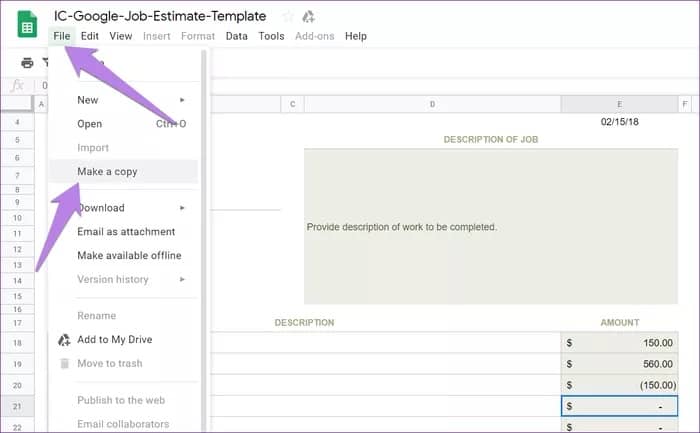Click the Drive icon beside the star
This screenshot has height=433, width=700.
pyautogui.click(x=309, y=16)
